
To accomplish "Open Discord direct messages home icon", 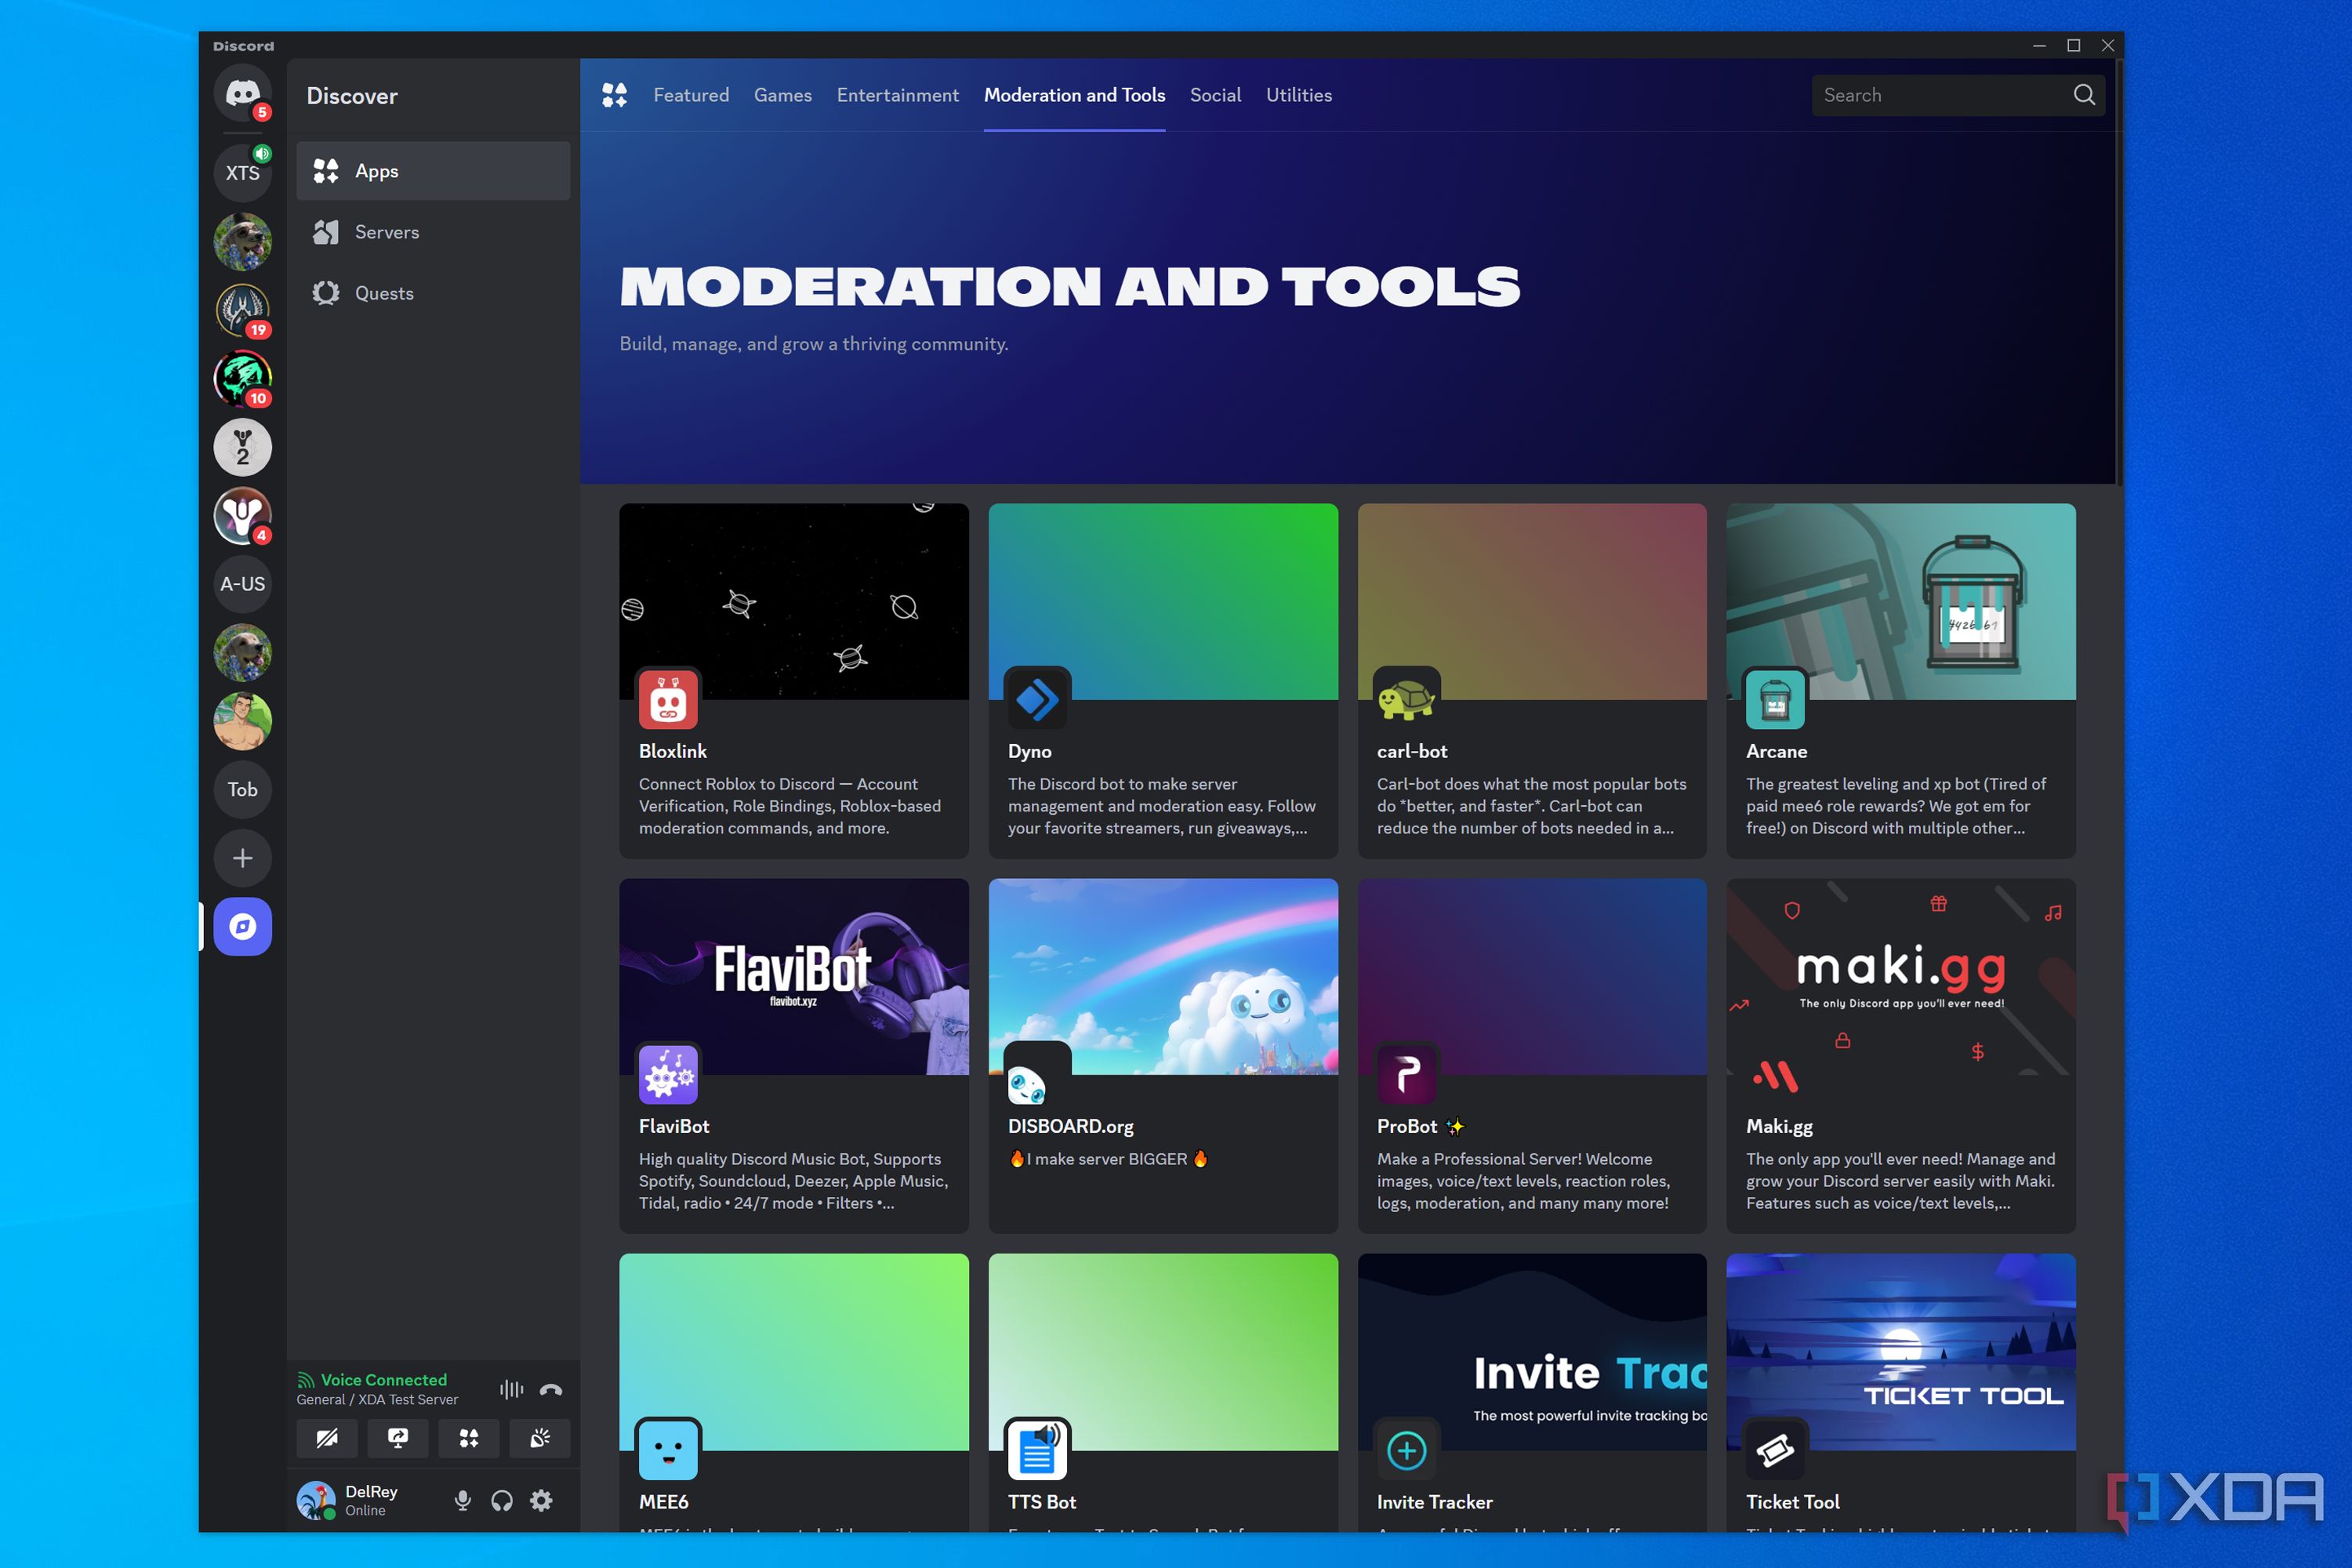I will click(242, 94).
